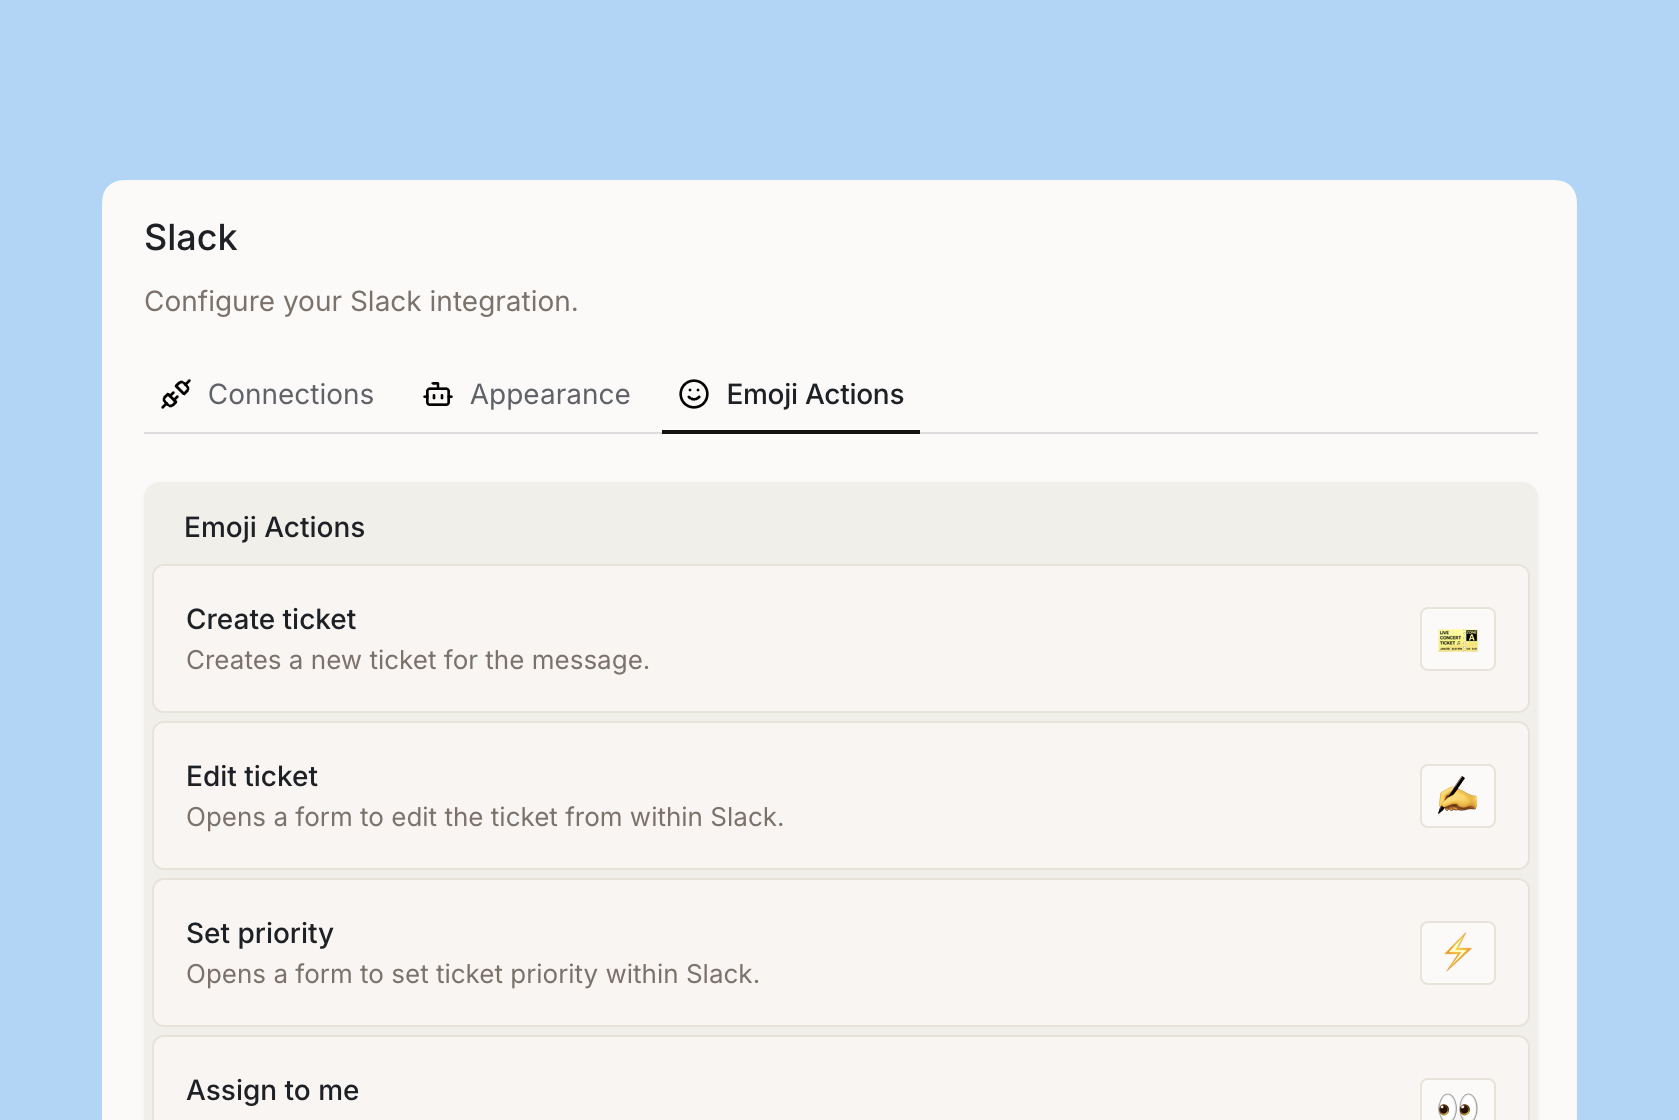Viewport: 1679px width, 1120px height.
Task: Open the Appearance tab
Action: (550, 395)
